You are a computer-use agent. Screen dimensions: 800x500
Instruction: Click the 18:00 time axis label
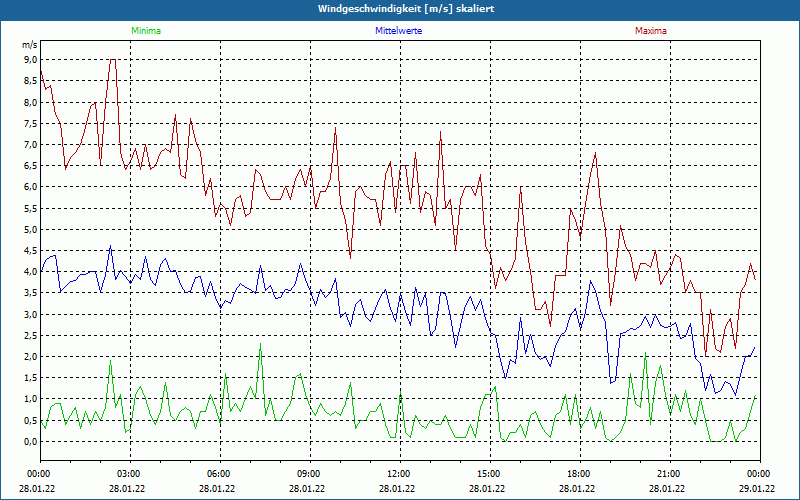578,474
